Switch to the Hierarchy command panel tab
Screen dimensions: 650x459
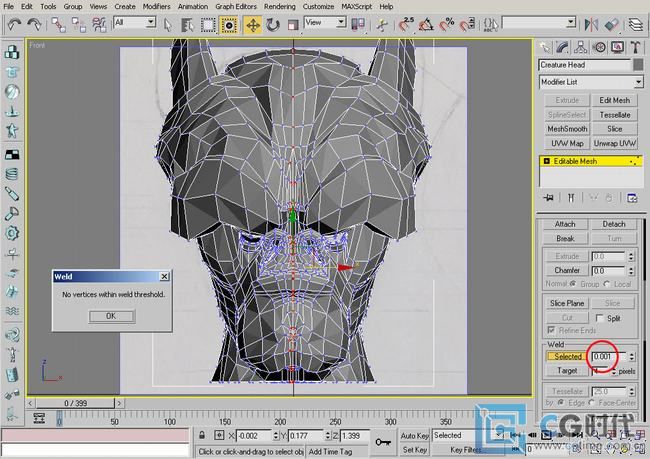[x=581, y=47]
